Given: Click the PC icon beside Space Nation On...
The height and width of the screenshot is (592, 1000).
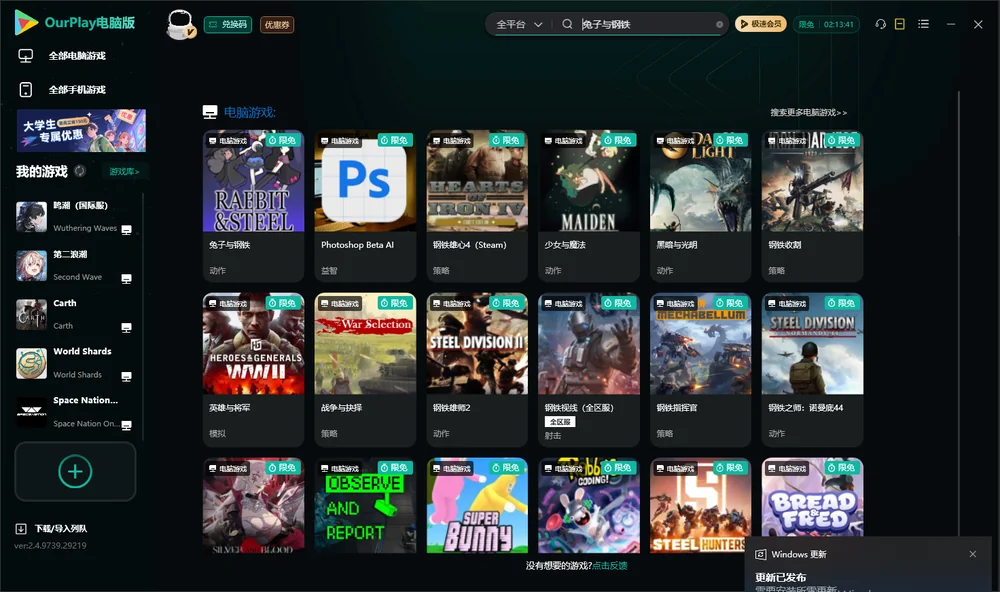Looking at the screenshot, I should coord(126,426).
